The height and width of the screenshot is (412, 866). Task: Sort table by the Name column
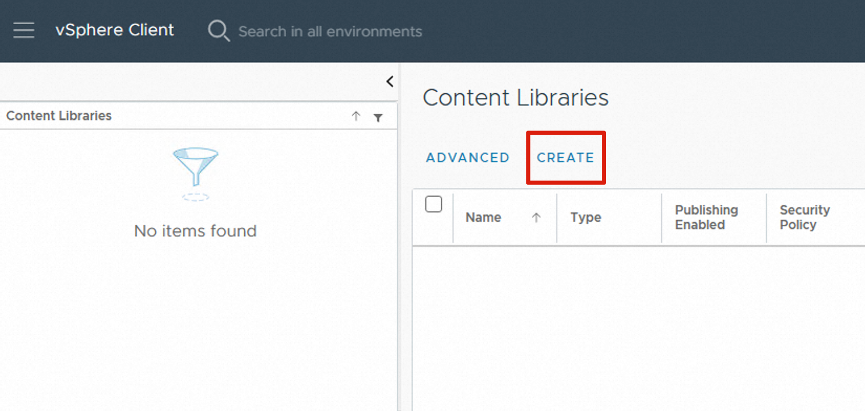tap(483, 217)
